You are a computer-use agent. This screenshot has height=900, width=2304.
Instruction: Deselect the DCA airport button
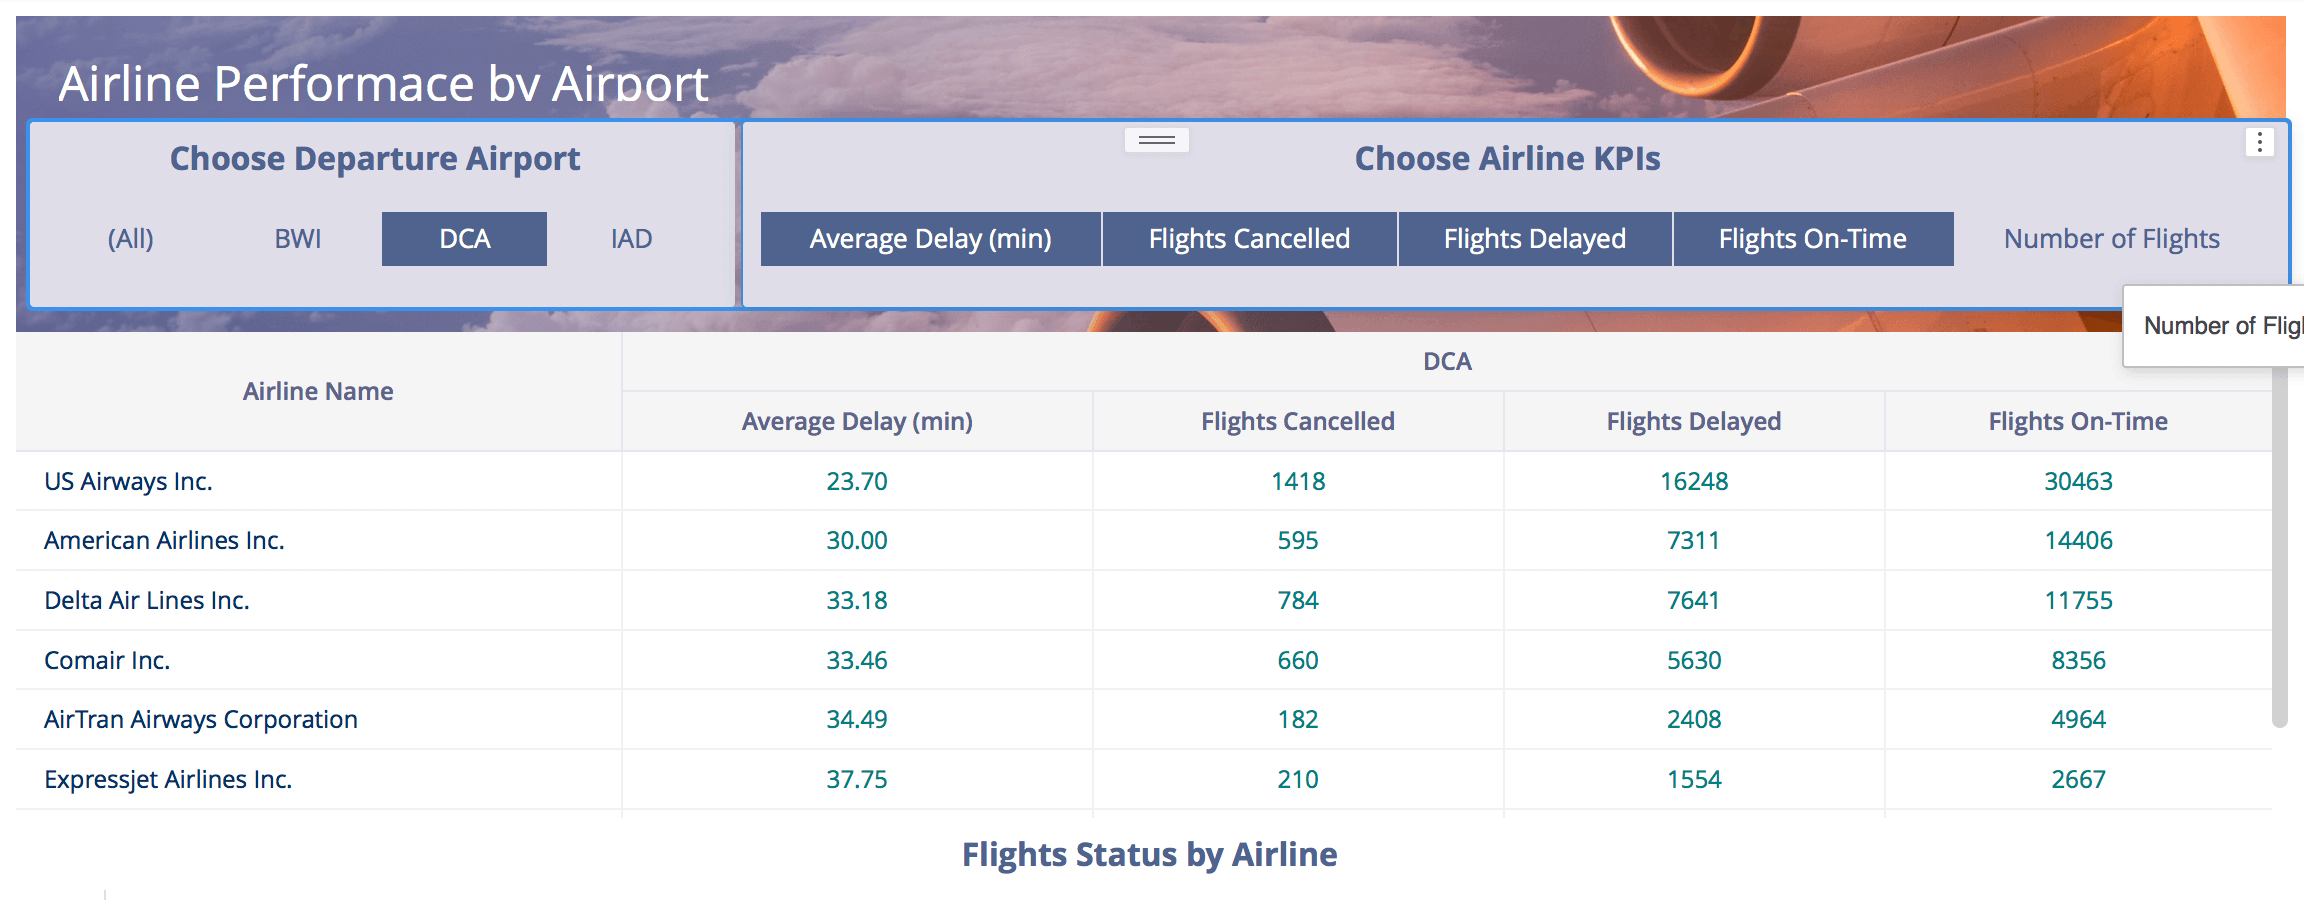click(464, 239)
